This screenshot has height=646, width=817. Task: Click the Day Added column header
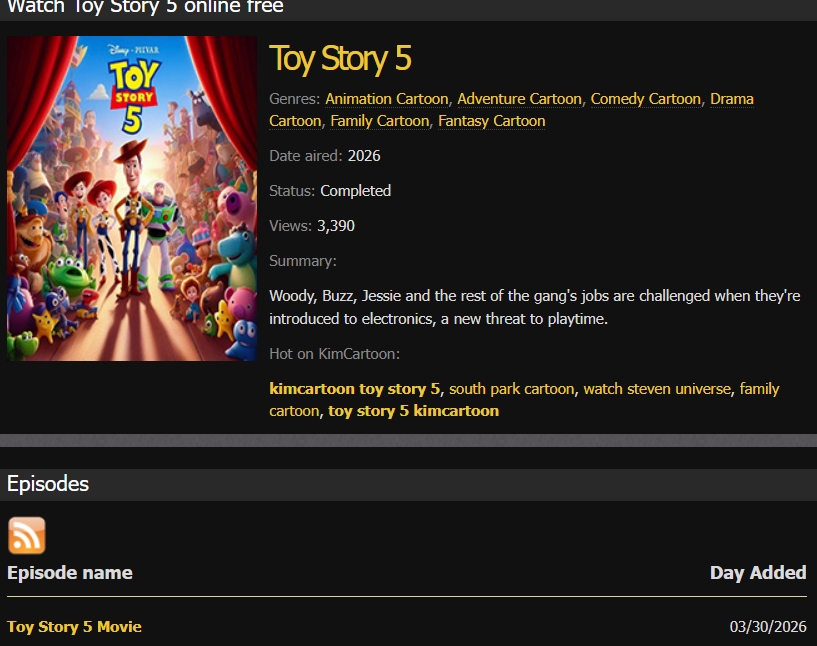(758, 573)
